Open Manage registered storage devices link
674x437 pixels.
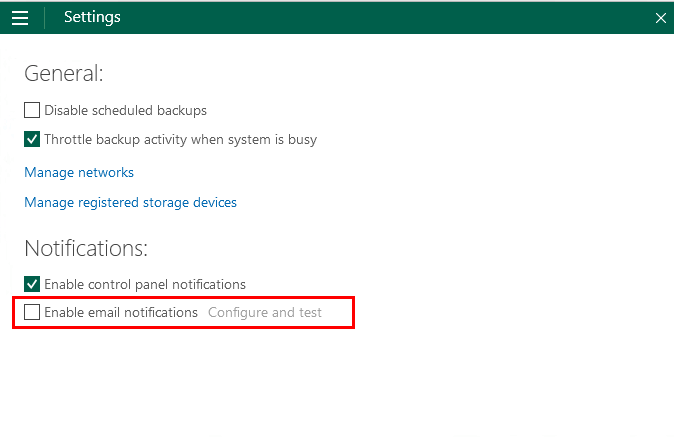coord(130,202)
